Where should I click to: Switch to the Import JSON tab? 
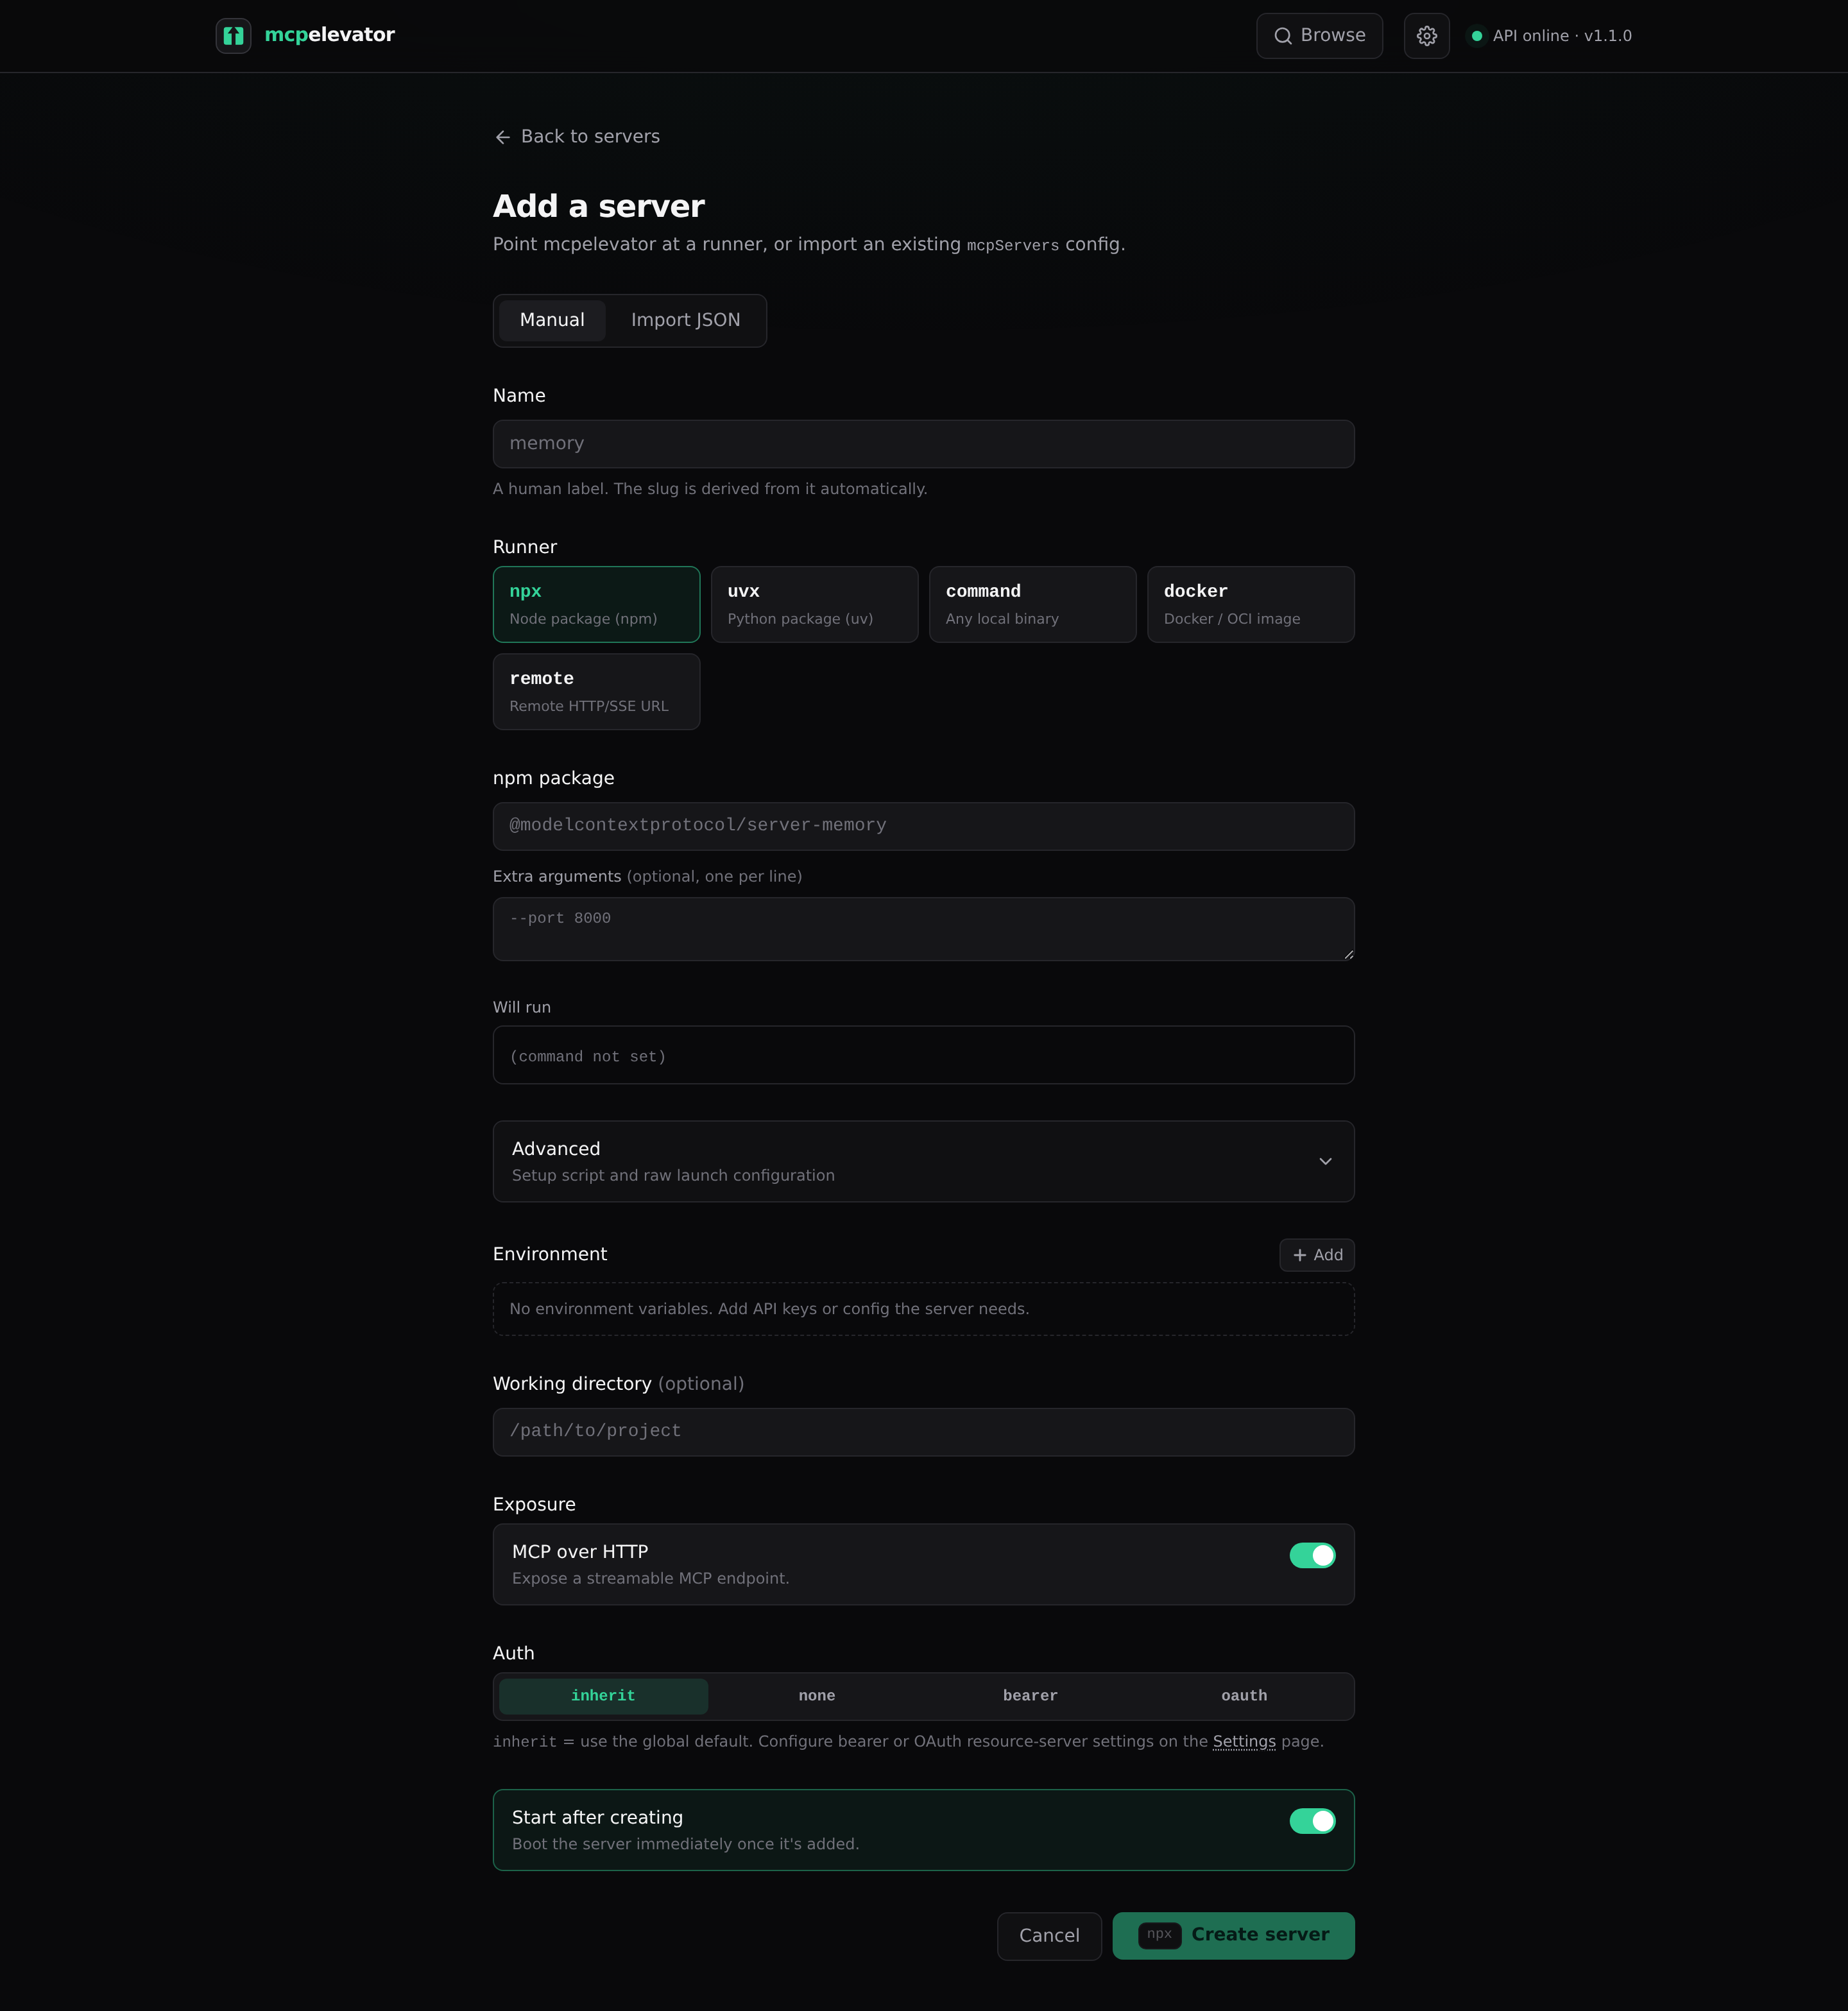pyautogui.click(x=685, y=320)
